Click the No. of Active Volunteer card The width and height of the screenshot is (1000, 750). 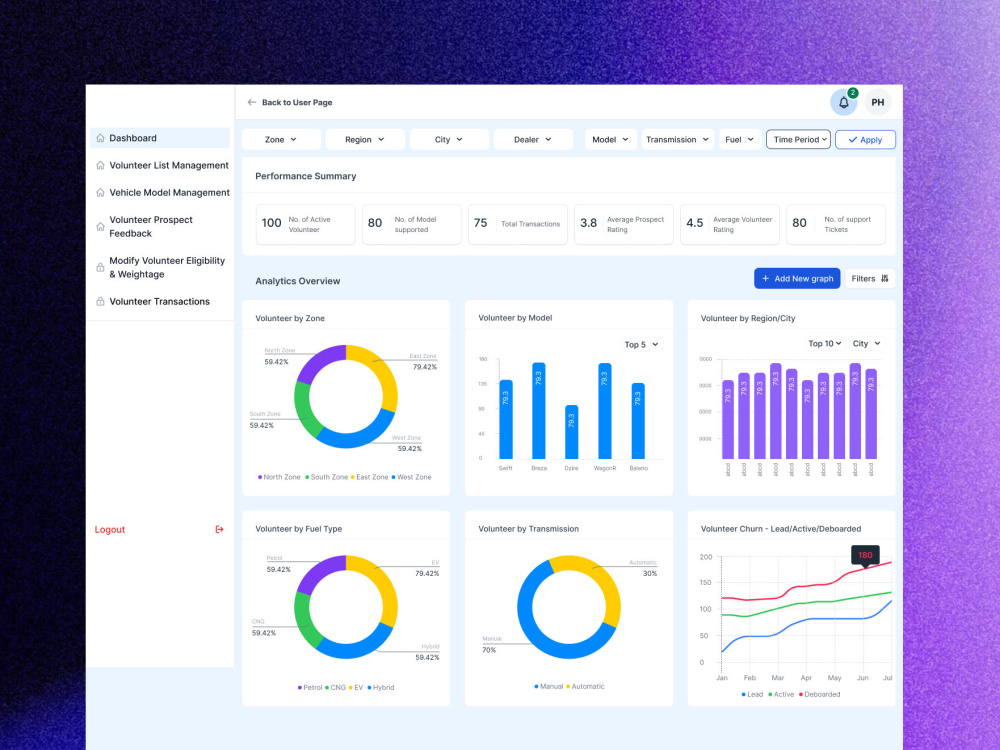305,224
